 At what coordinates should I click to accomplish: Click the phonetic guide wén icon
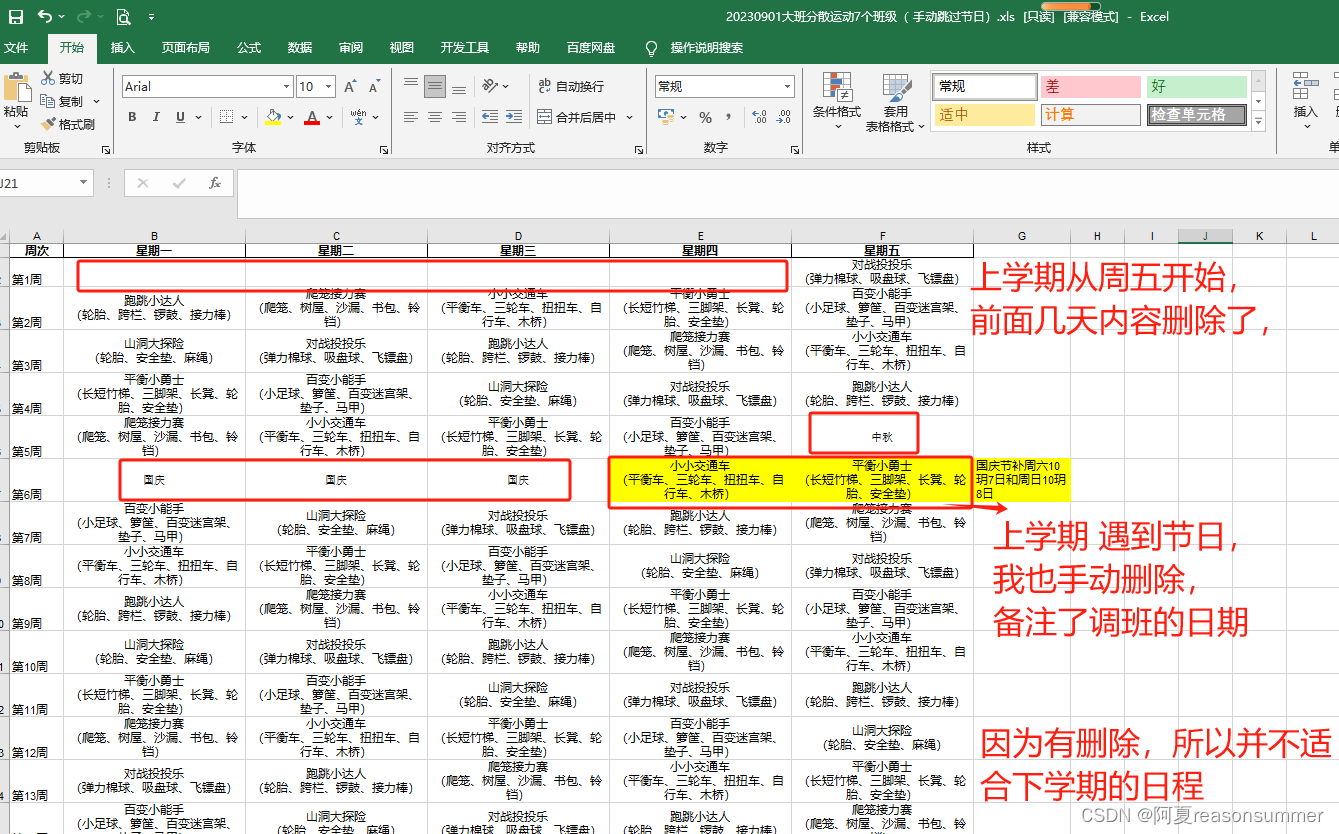(x=358, y=117)
